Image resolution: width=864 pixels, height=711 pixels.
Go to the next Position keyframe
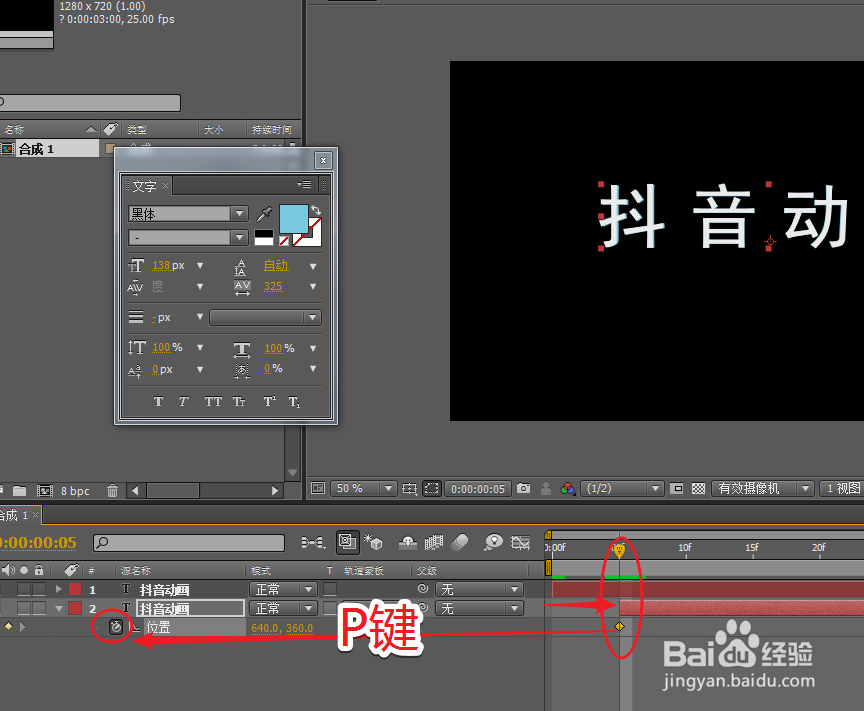click(22, 627)
